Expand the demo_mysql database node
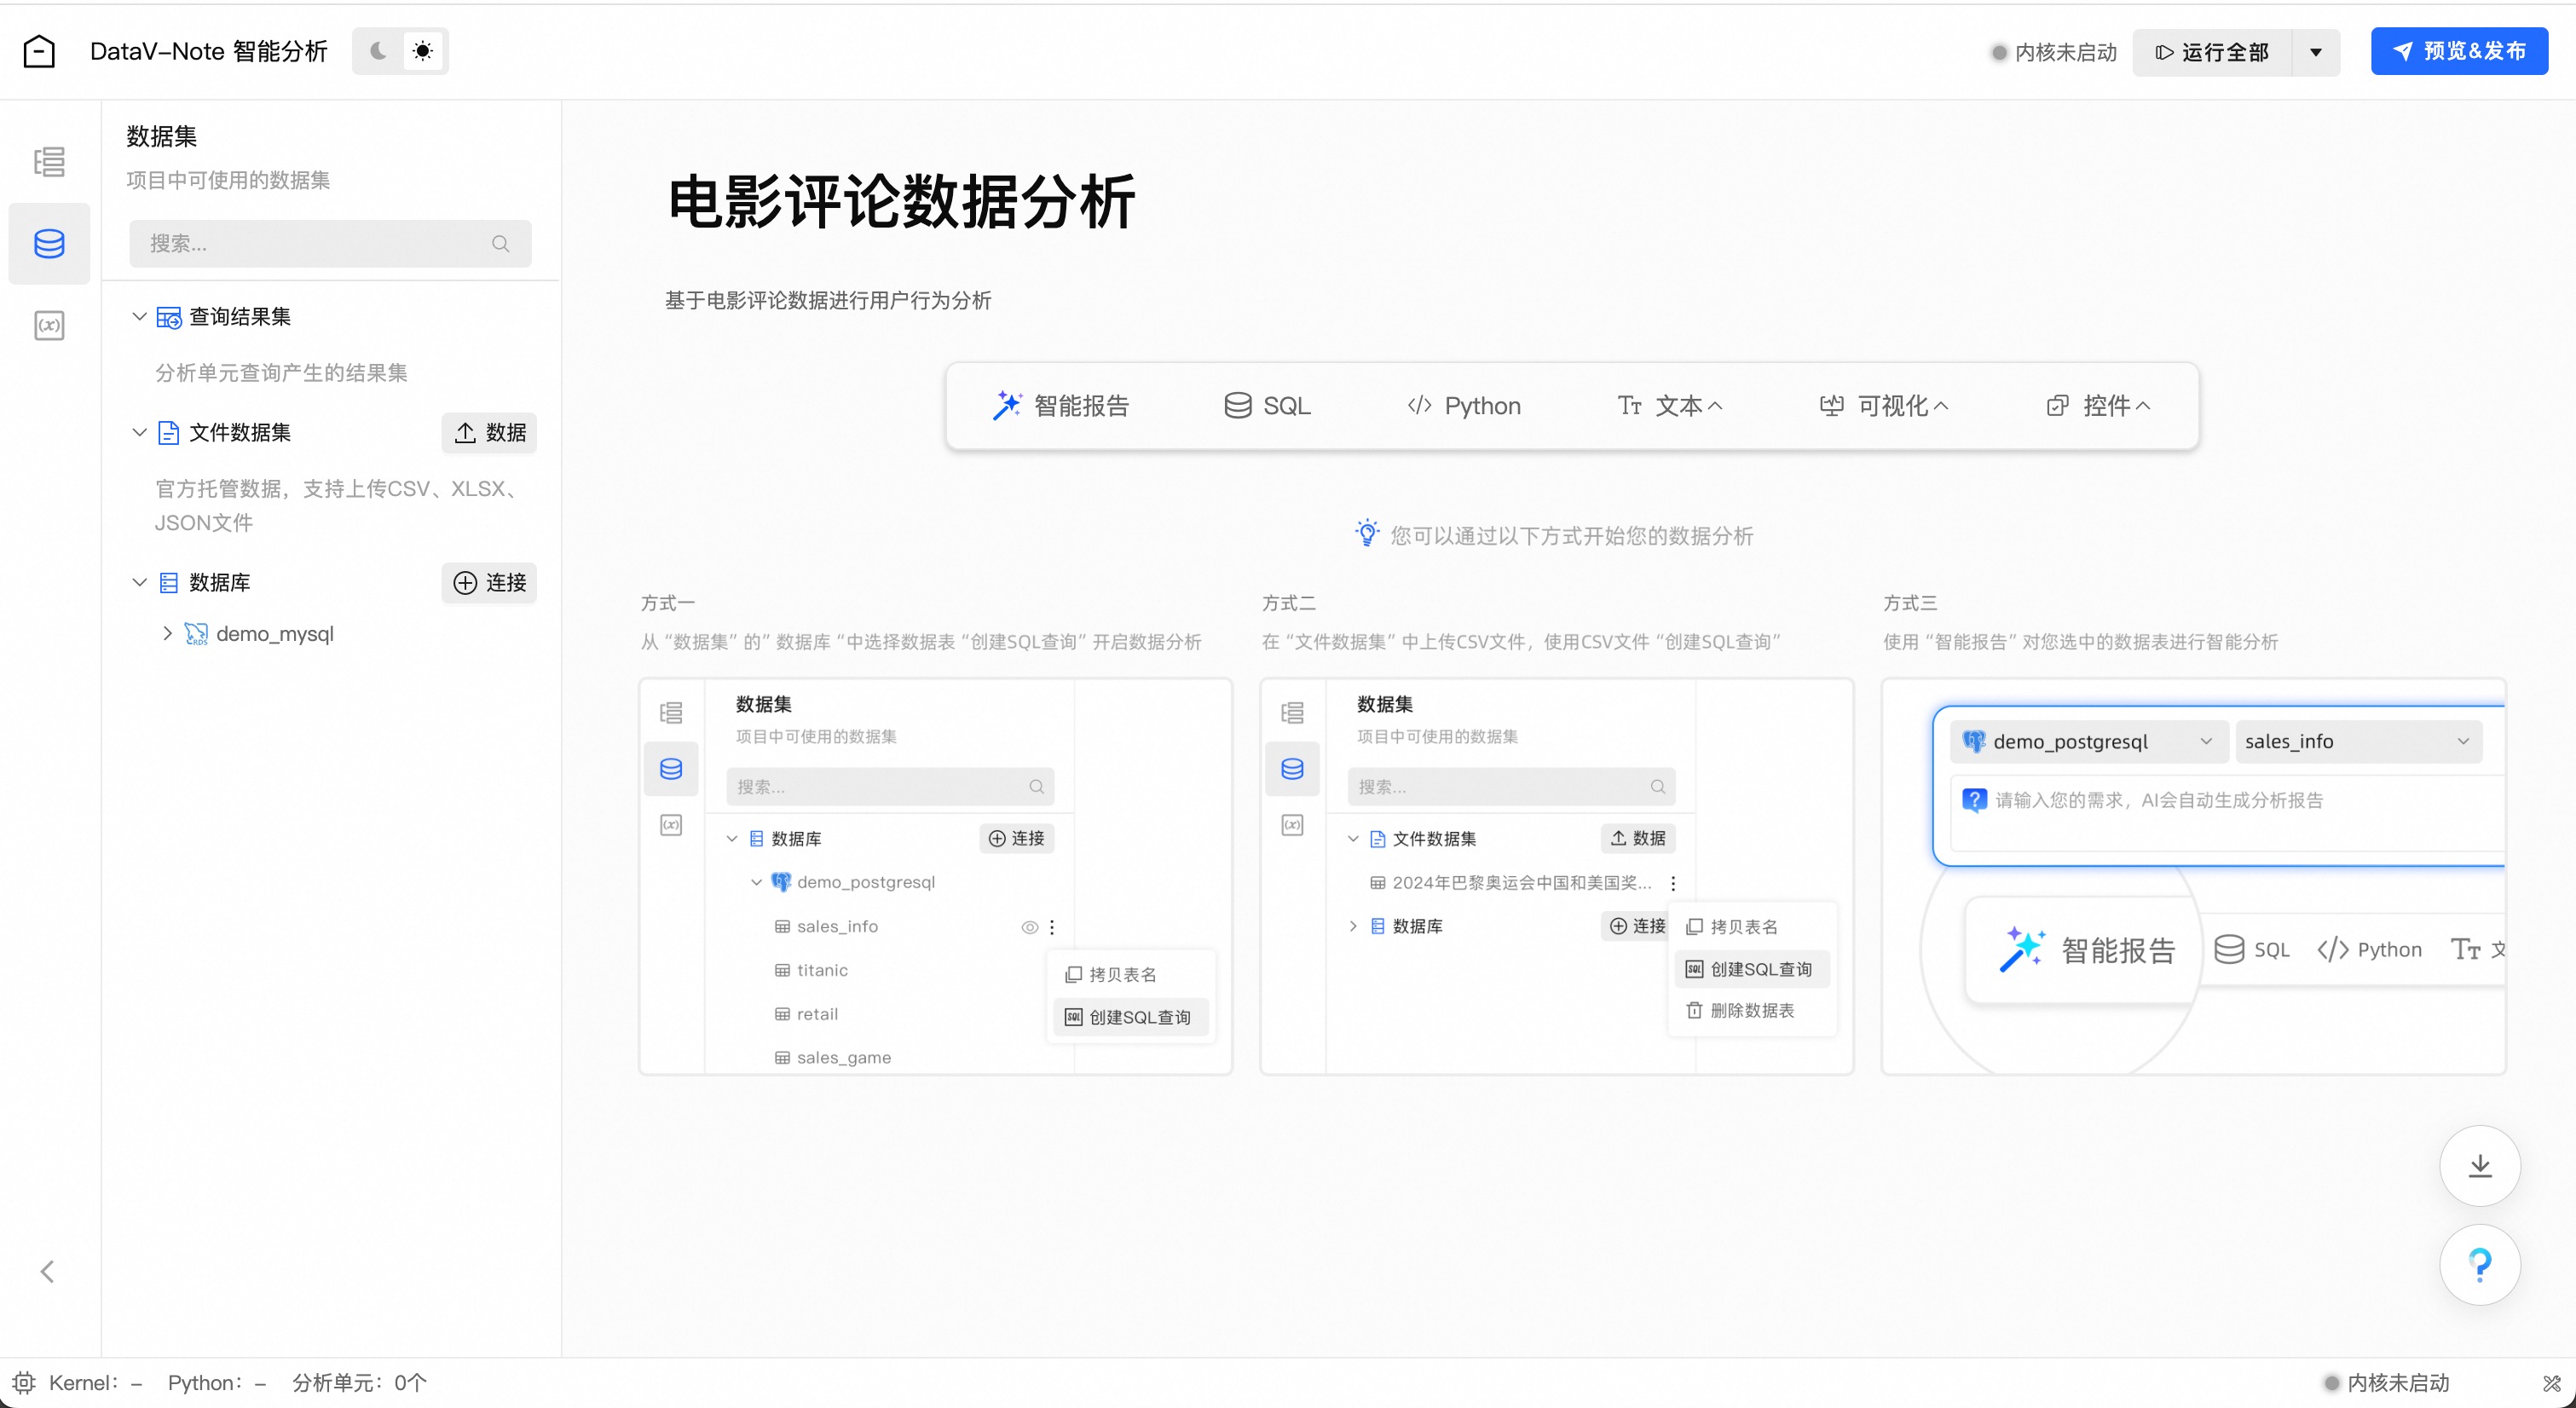The height and width of the screenshot is (1408, 2576). coord(167,633)
